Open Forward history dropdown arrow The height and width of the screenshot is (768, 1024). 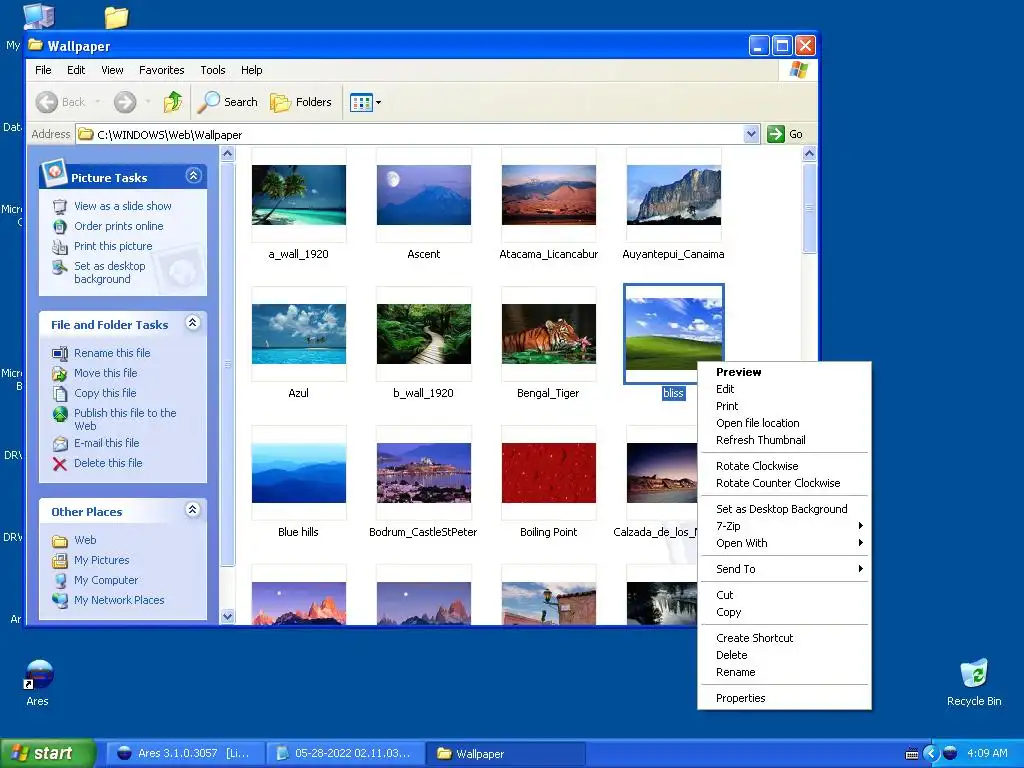148,102
